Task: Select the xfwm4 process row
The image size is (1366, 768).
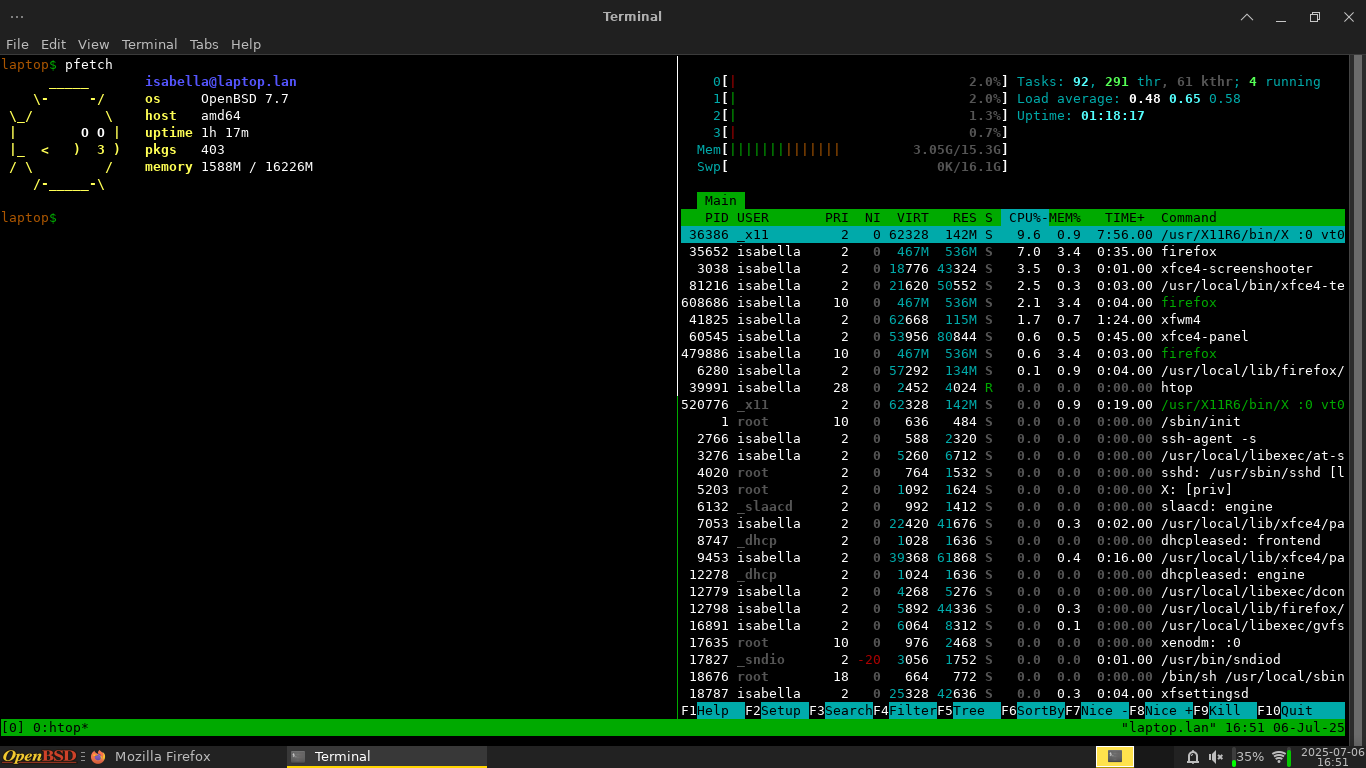Action: click(1013, 319)
